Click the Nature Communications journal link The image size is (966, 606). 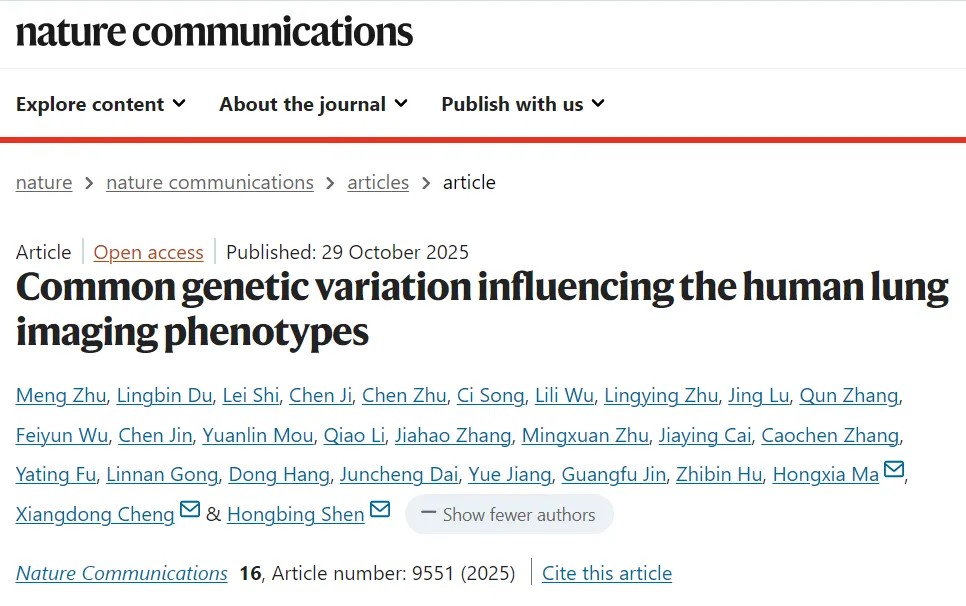tap(122, 573)
